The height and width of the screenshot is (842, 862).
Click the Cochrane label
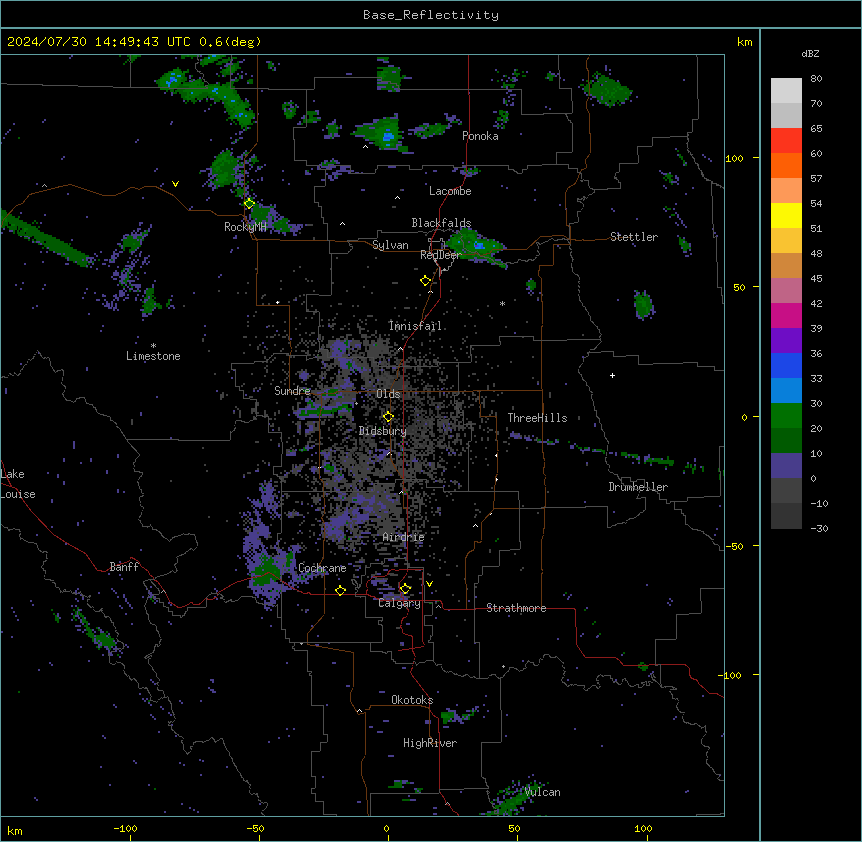(322, 568)
